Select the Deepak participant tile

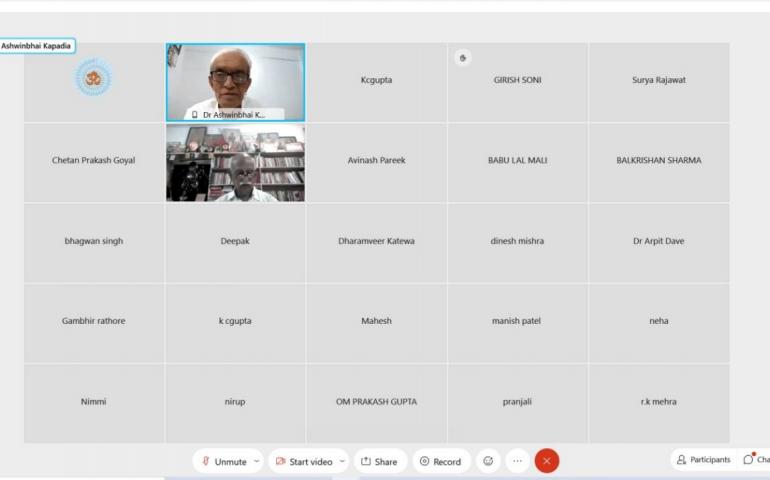(x=235, y=243)
